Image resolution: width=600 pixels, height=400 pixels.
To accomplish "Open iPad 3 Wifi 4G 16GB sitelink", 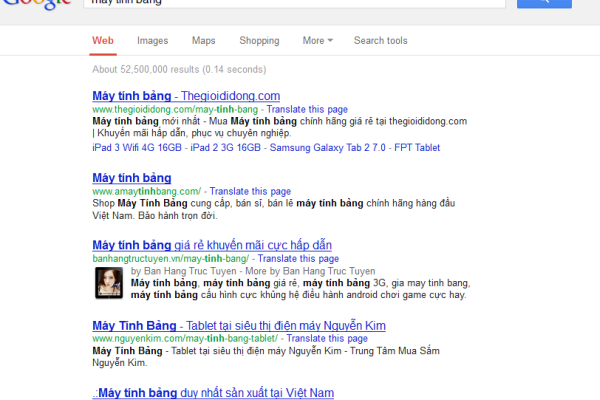I will pyautogui.click(x=137, y=147).
